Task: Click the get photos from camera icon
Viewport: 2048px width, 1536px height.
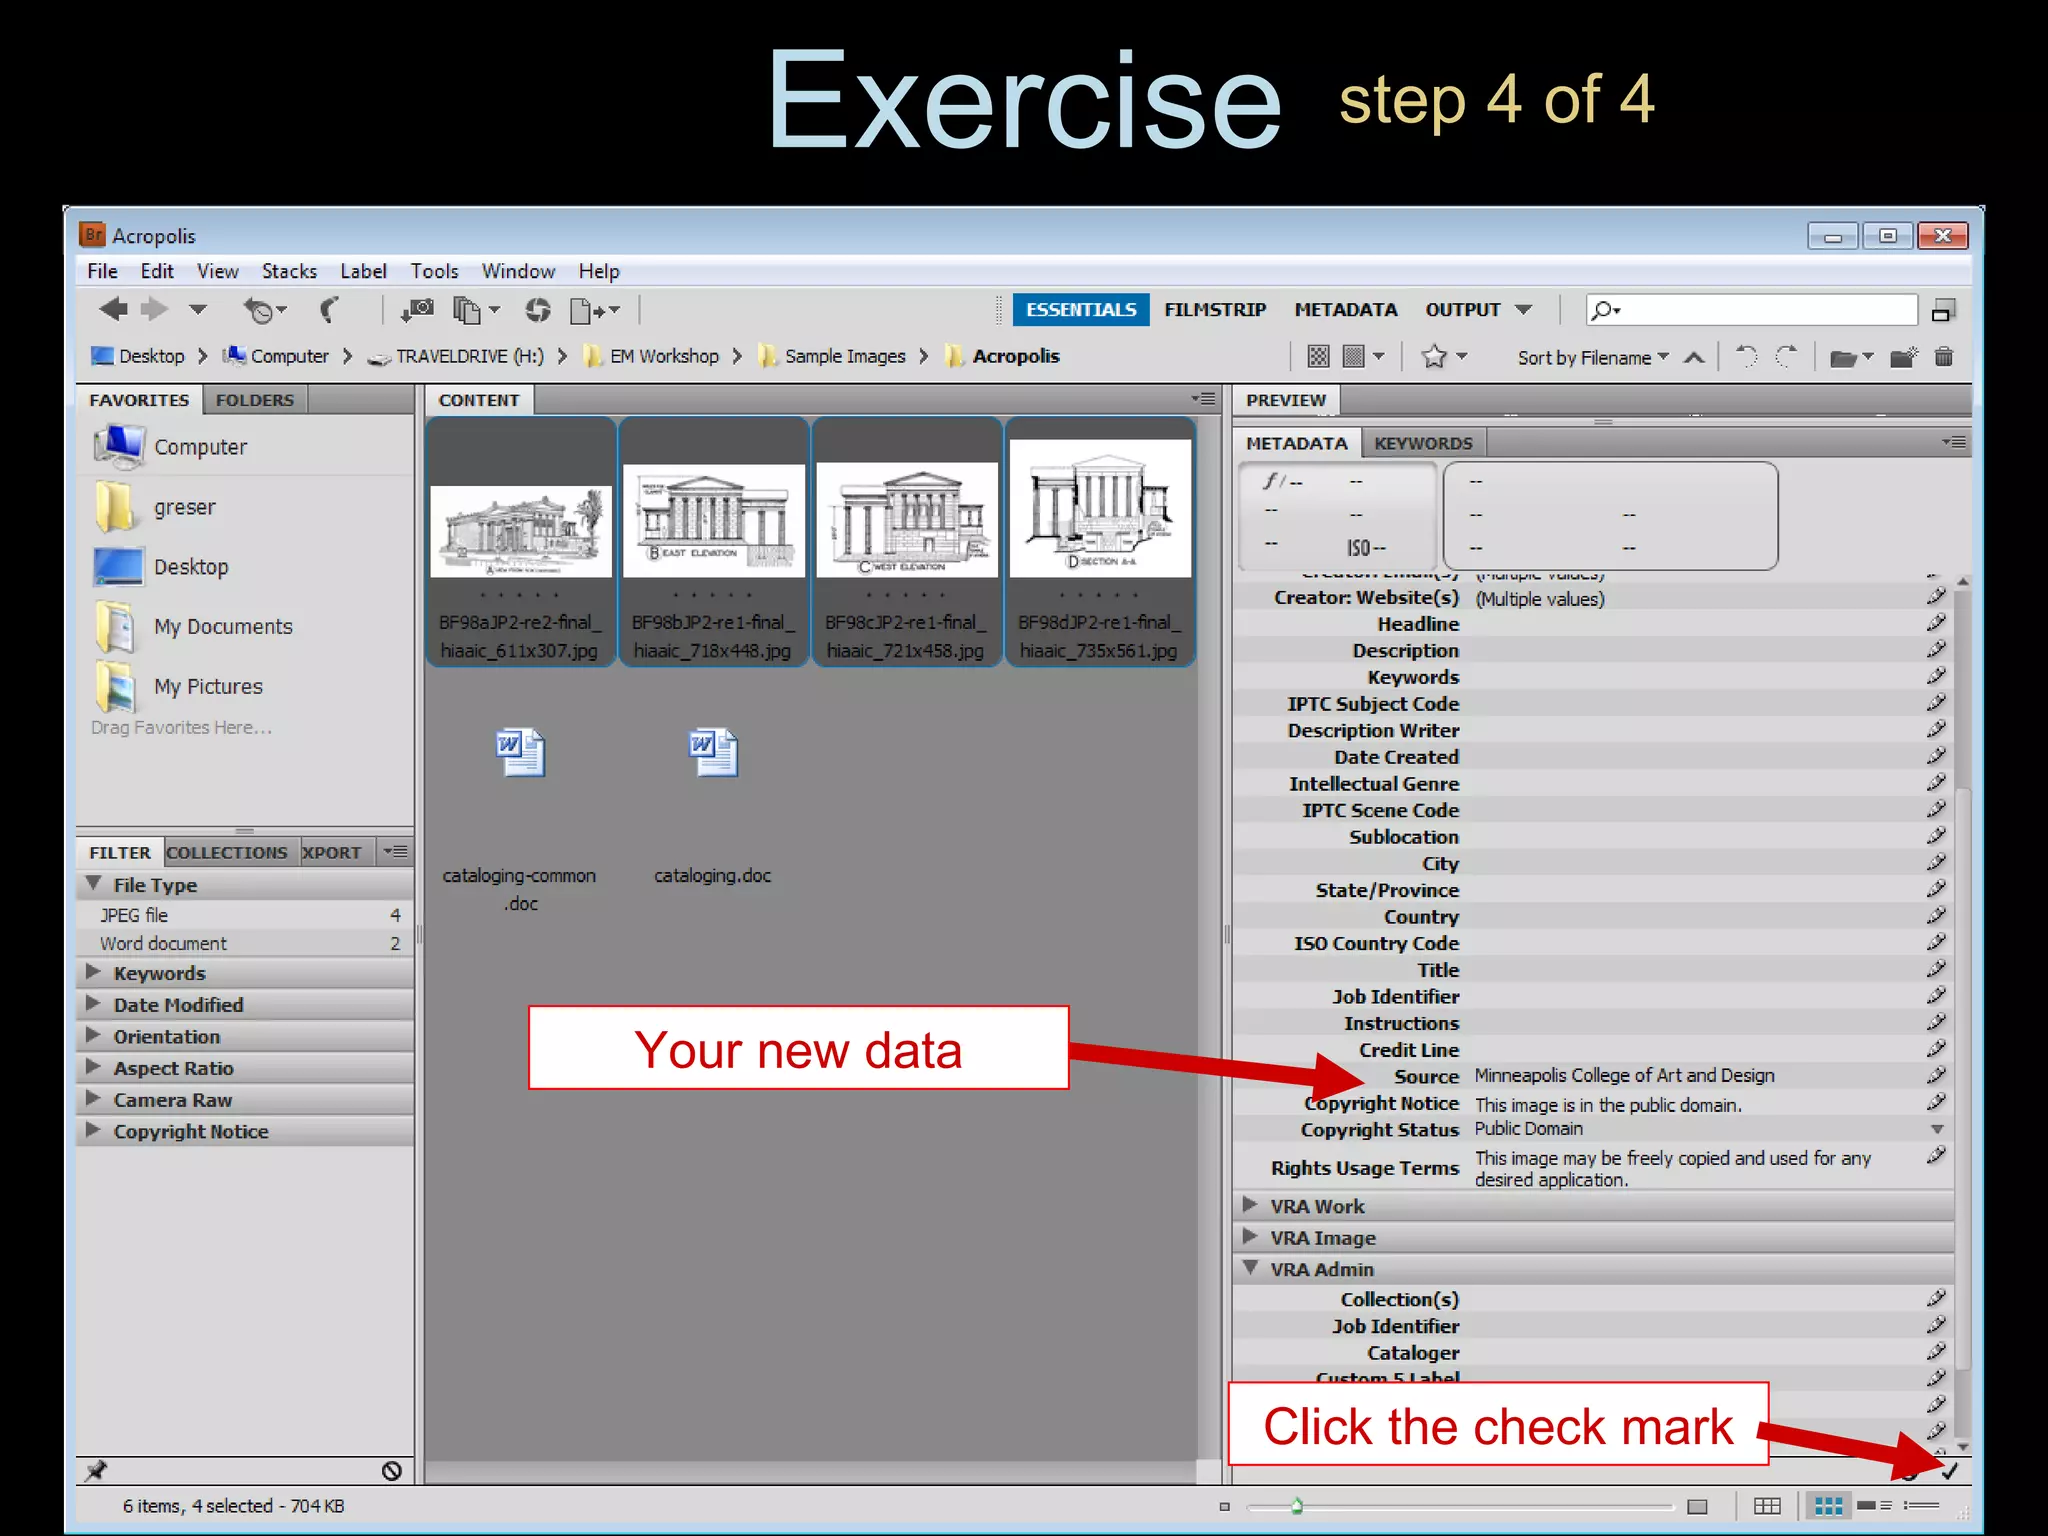Action: [417, 311]
